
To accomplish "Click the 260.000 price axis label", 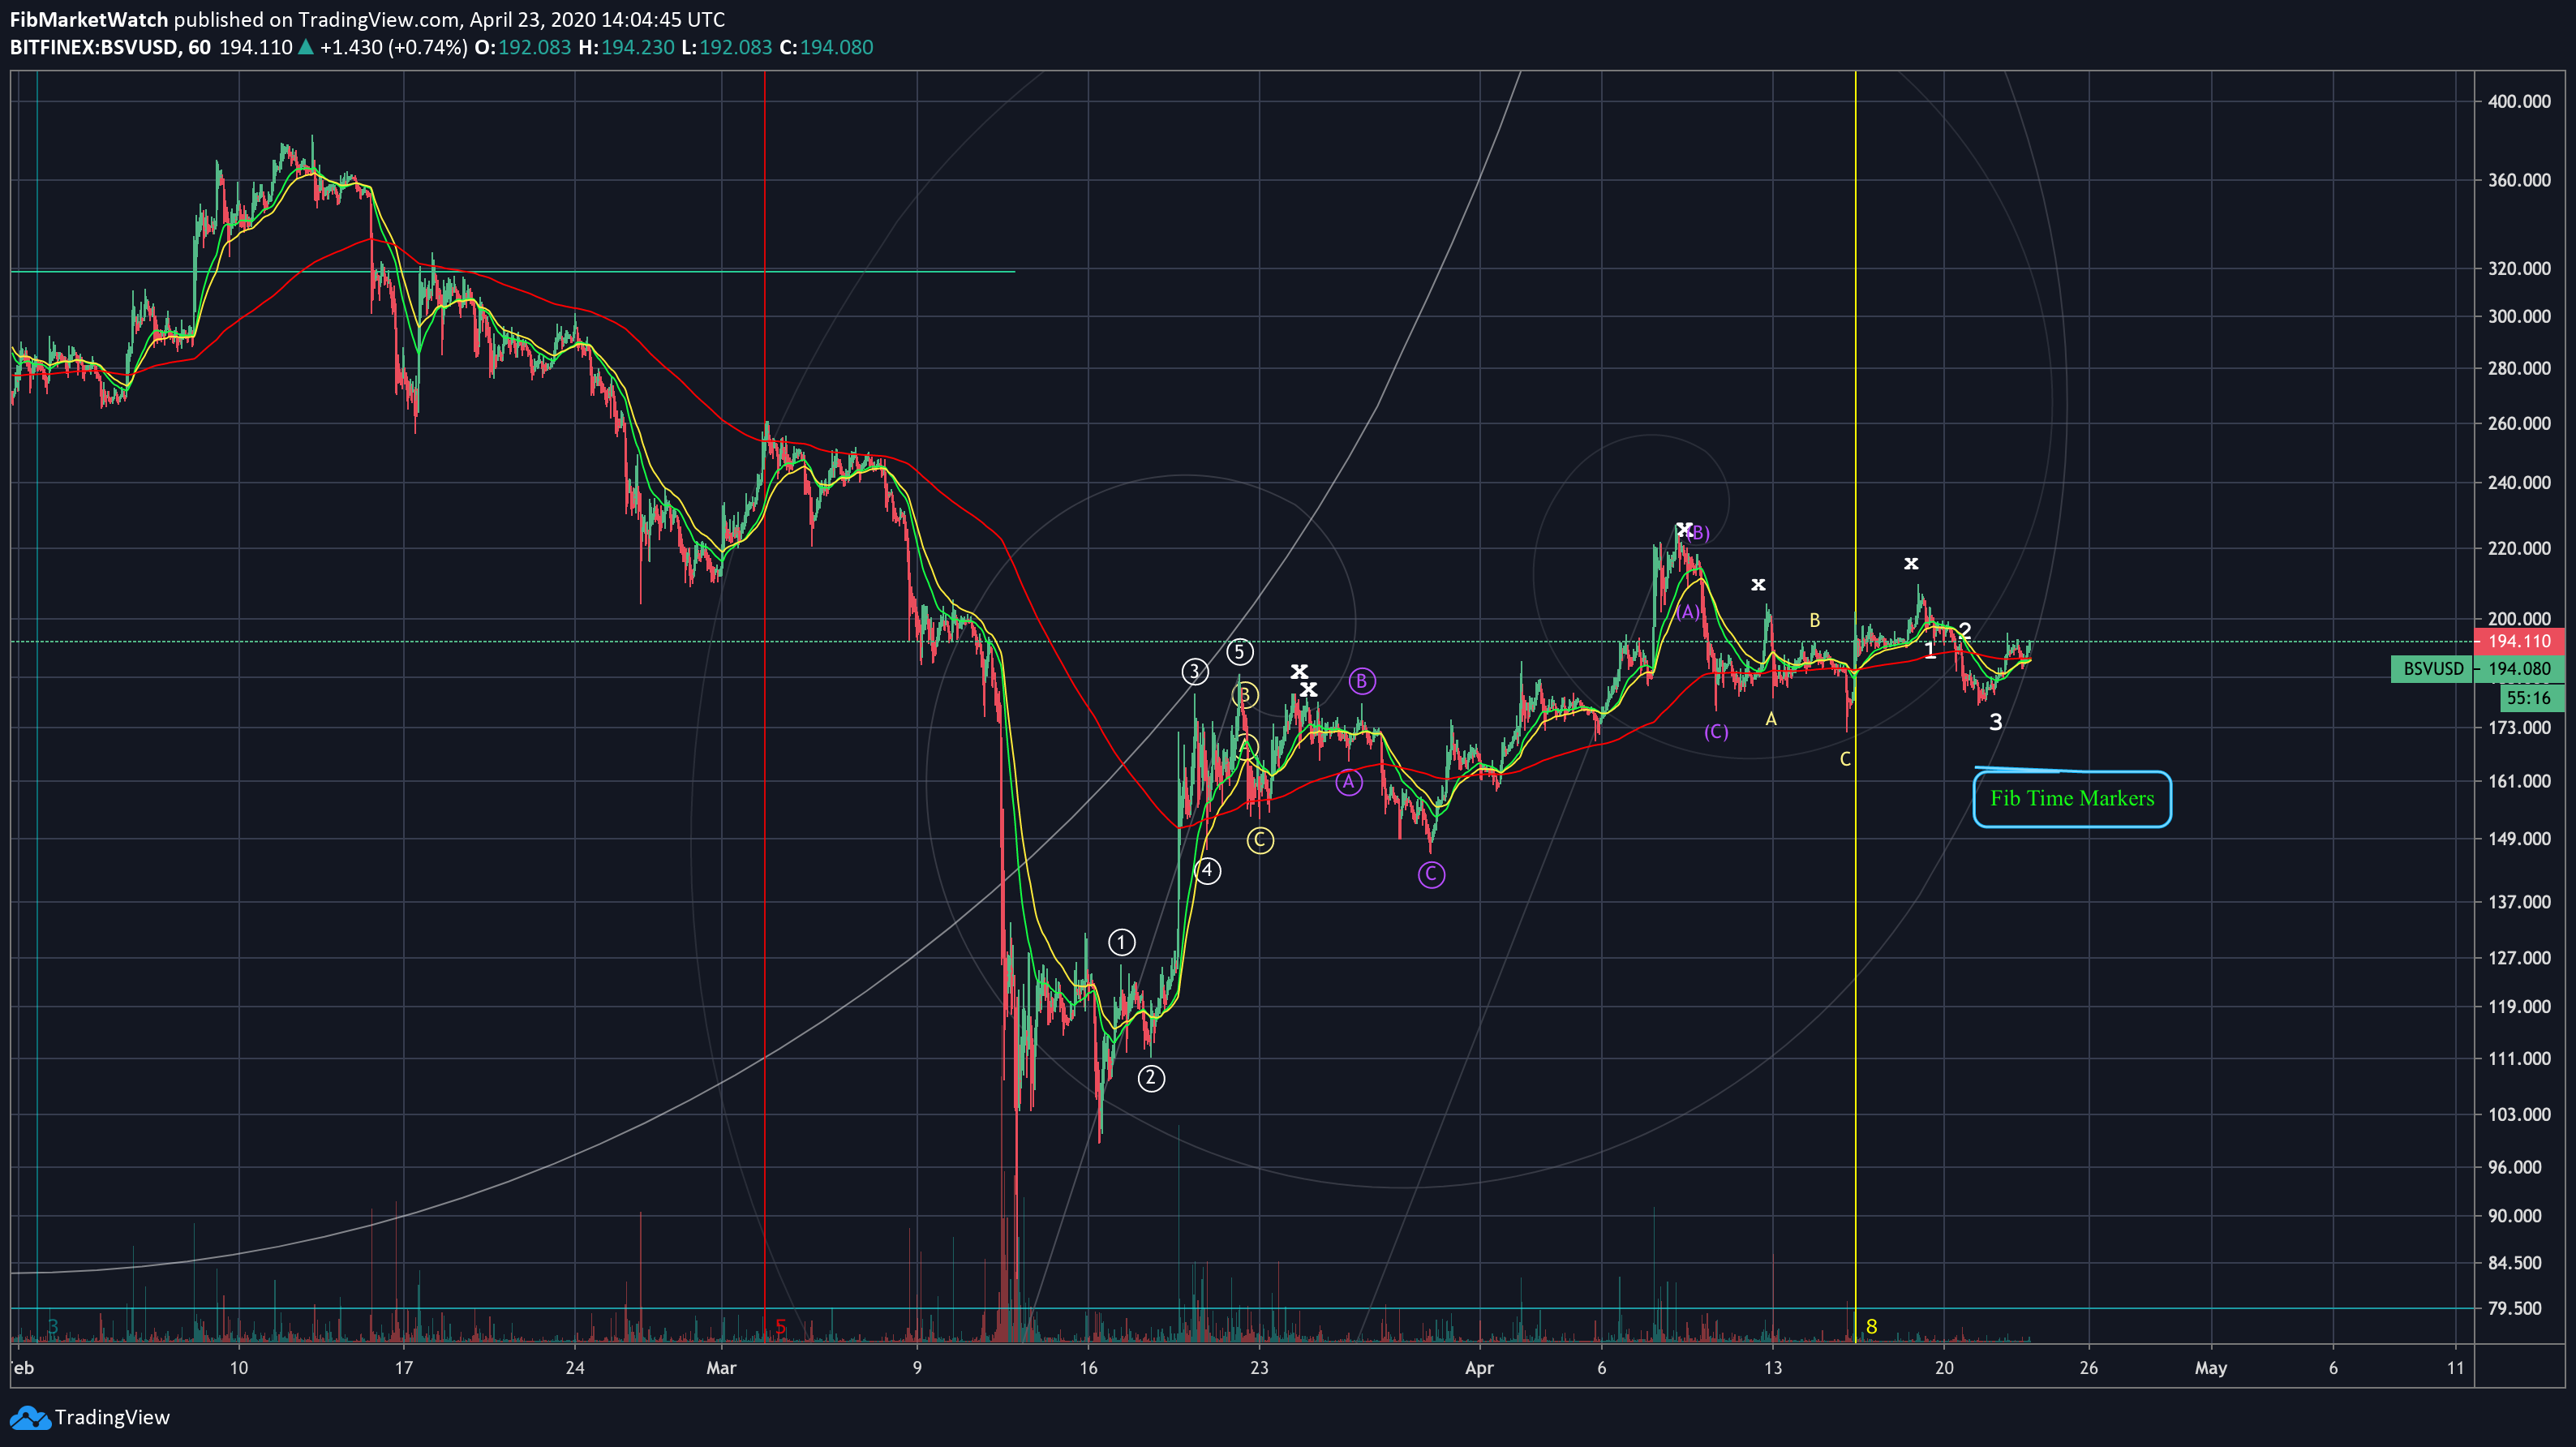I will pos(2519,423).
